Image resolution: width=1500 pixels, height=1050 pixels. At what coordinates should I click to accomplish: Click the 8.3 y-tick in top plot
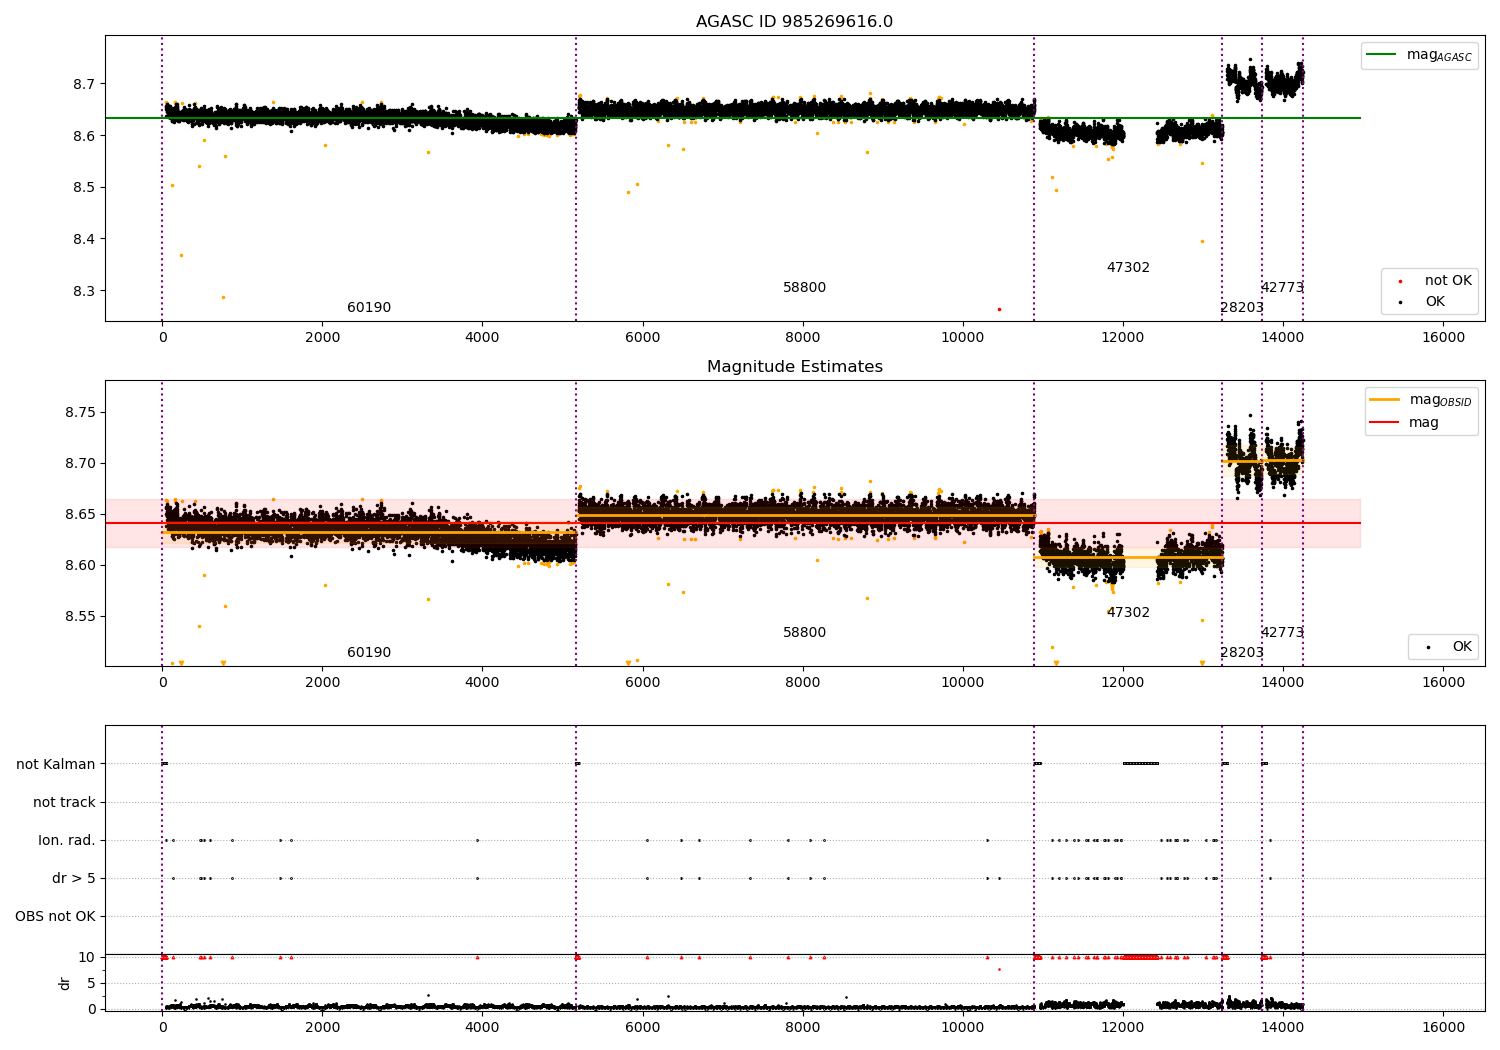85,292
